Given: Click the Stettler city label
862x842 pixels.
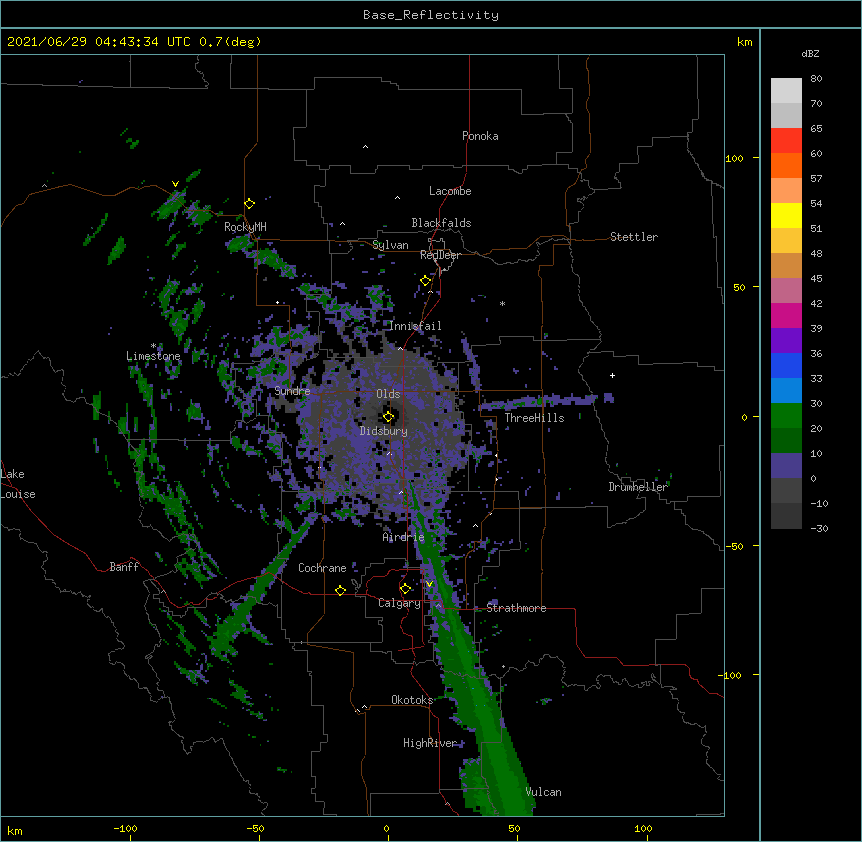Looking at the screenshot, I should 634,237.
